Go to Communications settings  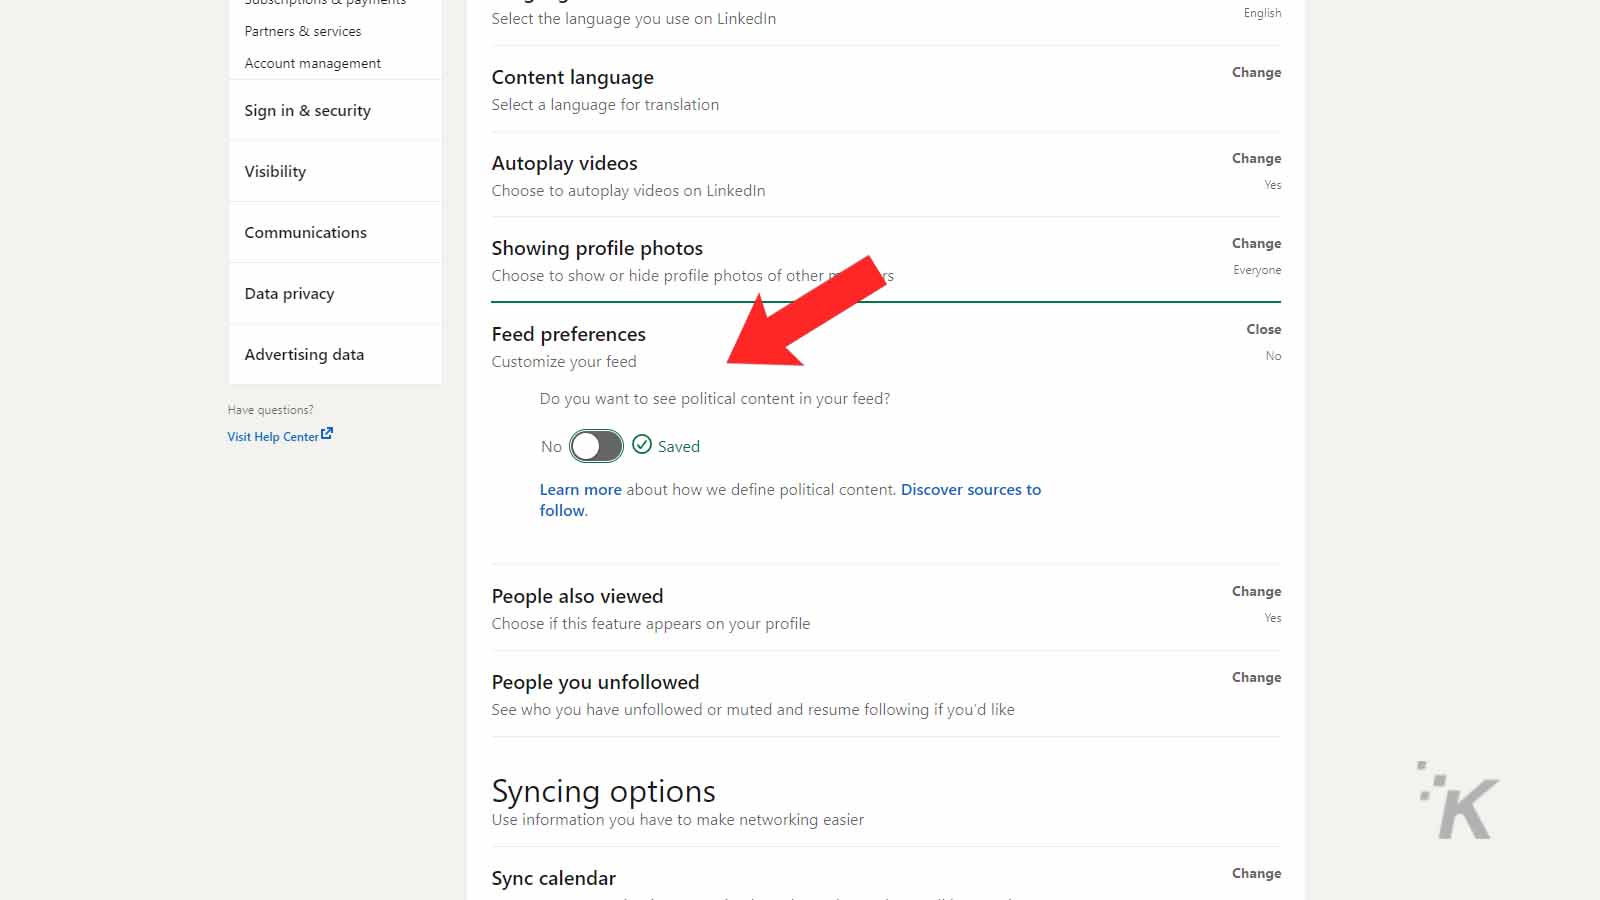[x=305, y=233]
